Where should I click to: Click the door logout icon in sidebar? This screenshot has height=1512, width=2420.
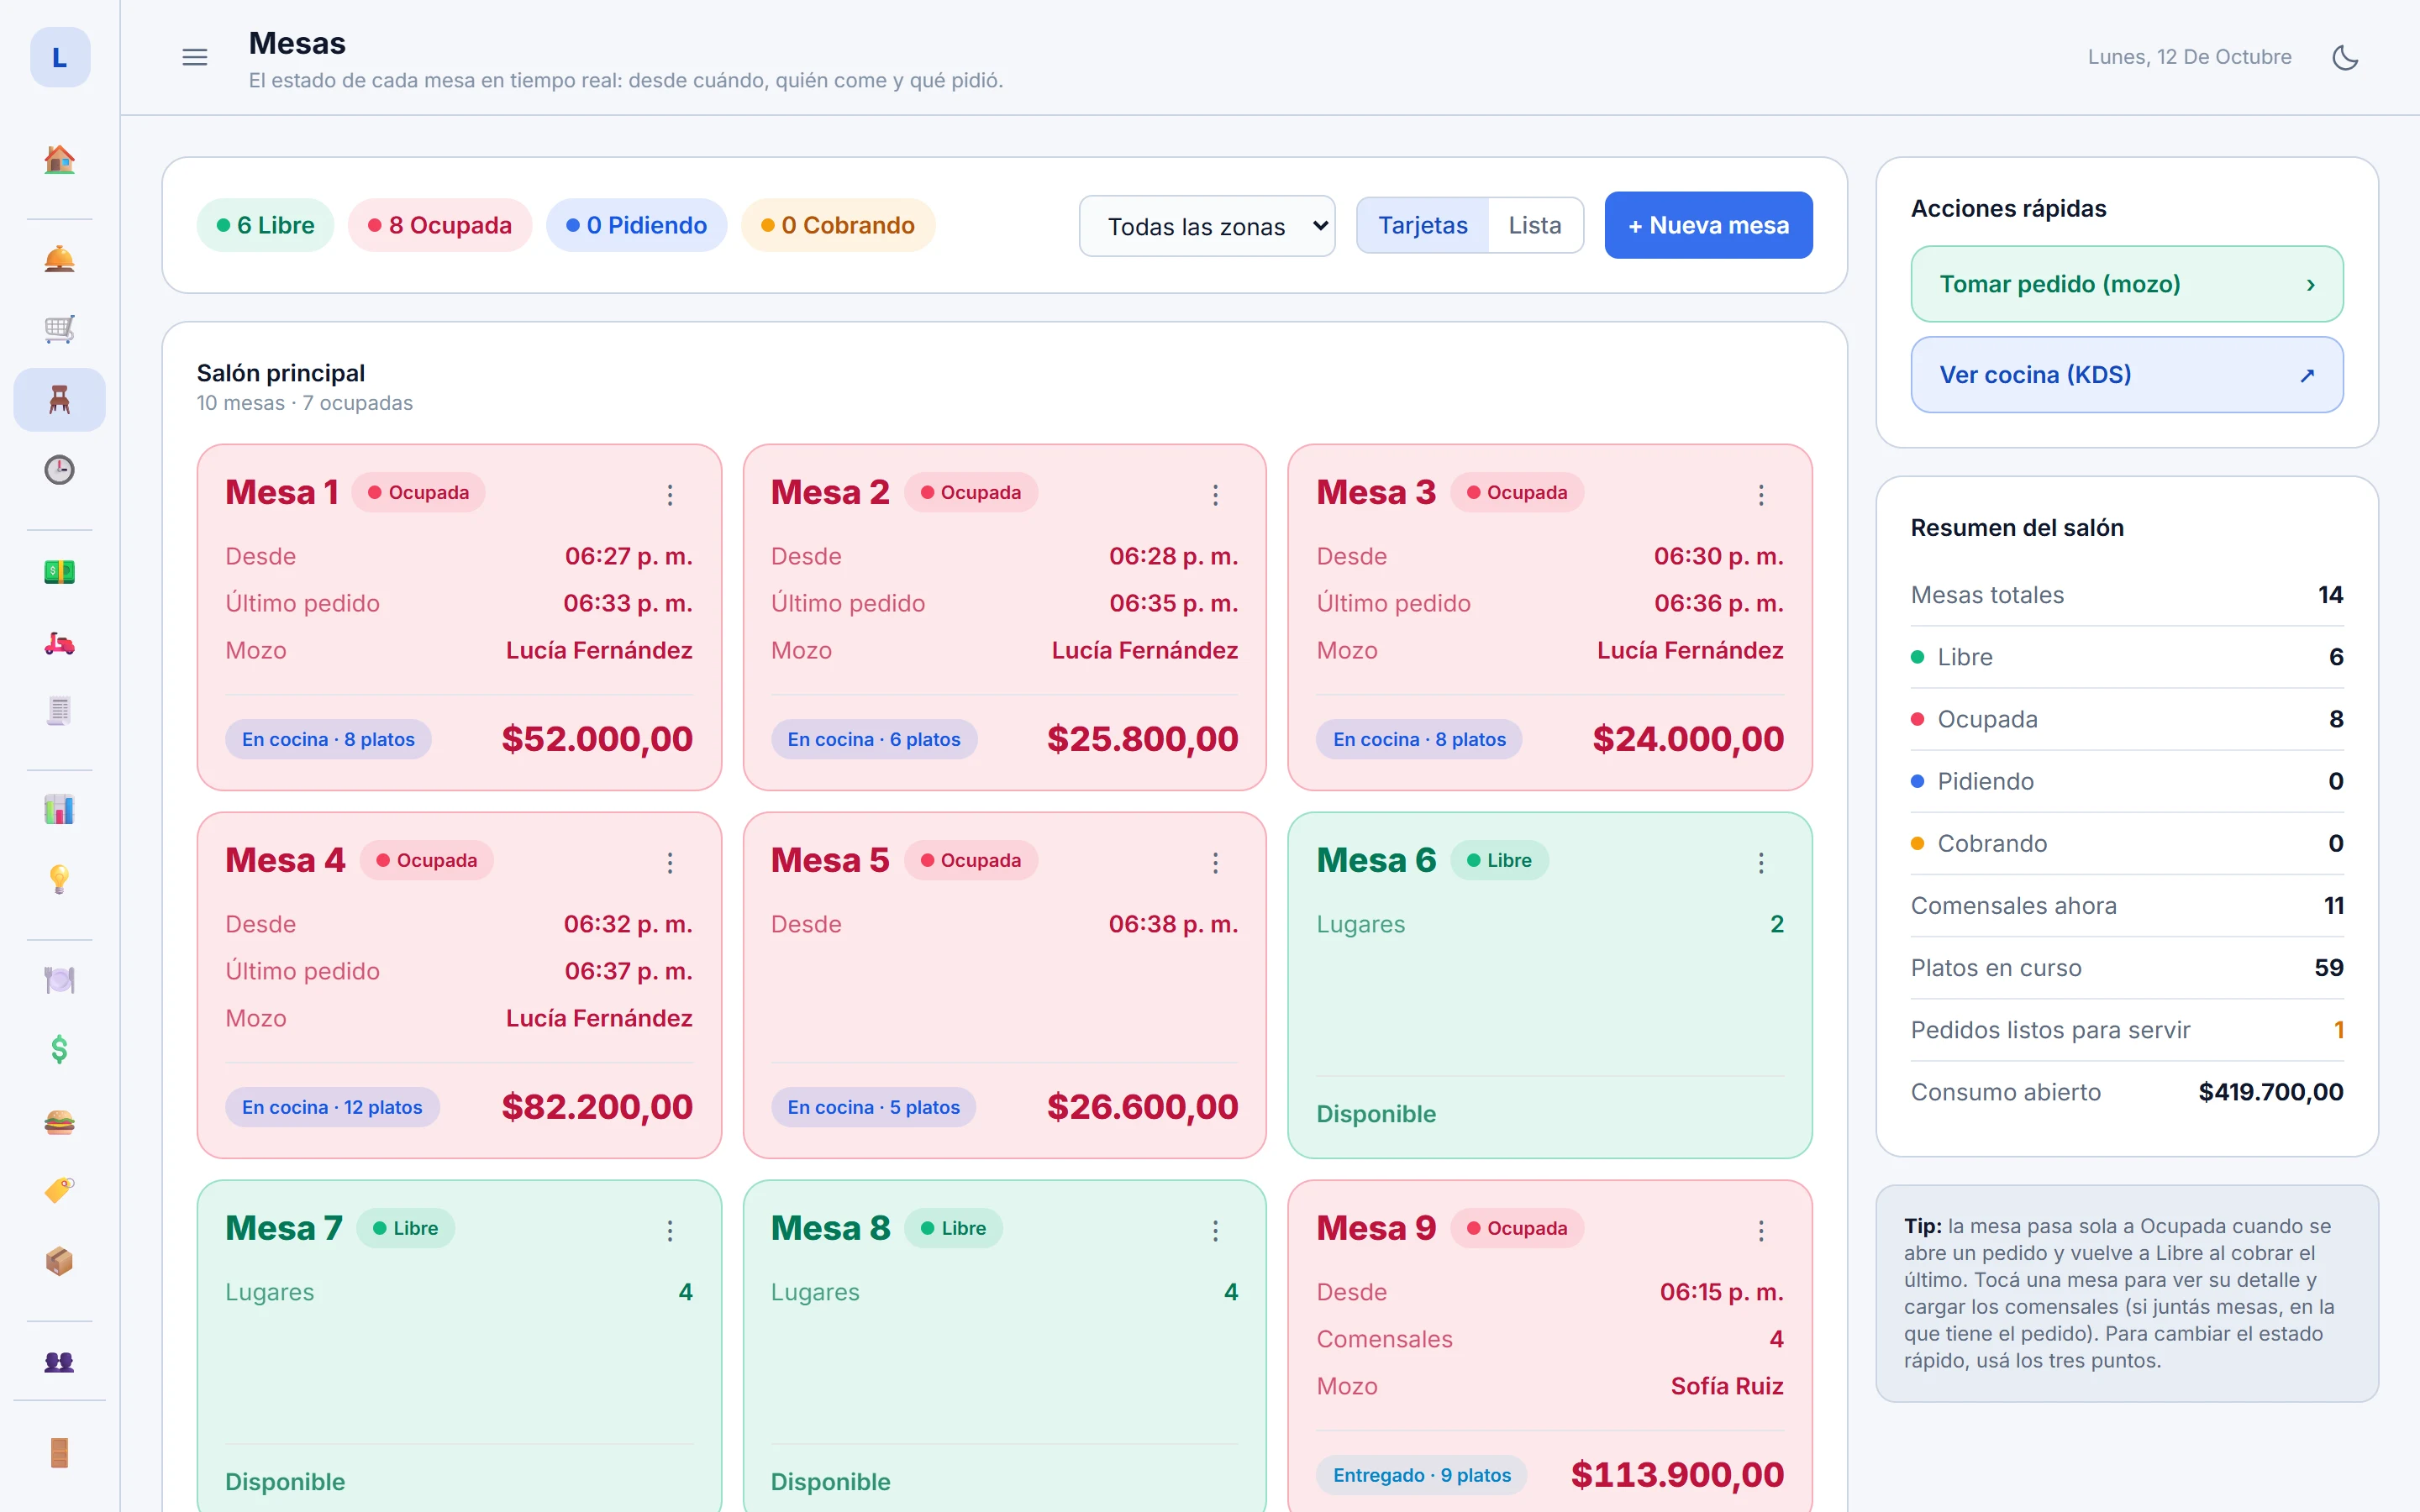59,1452
